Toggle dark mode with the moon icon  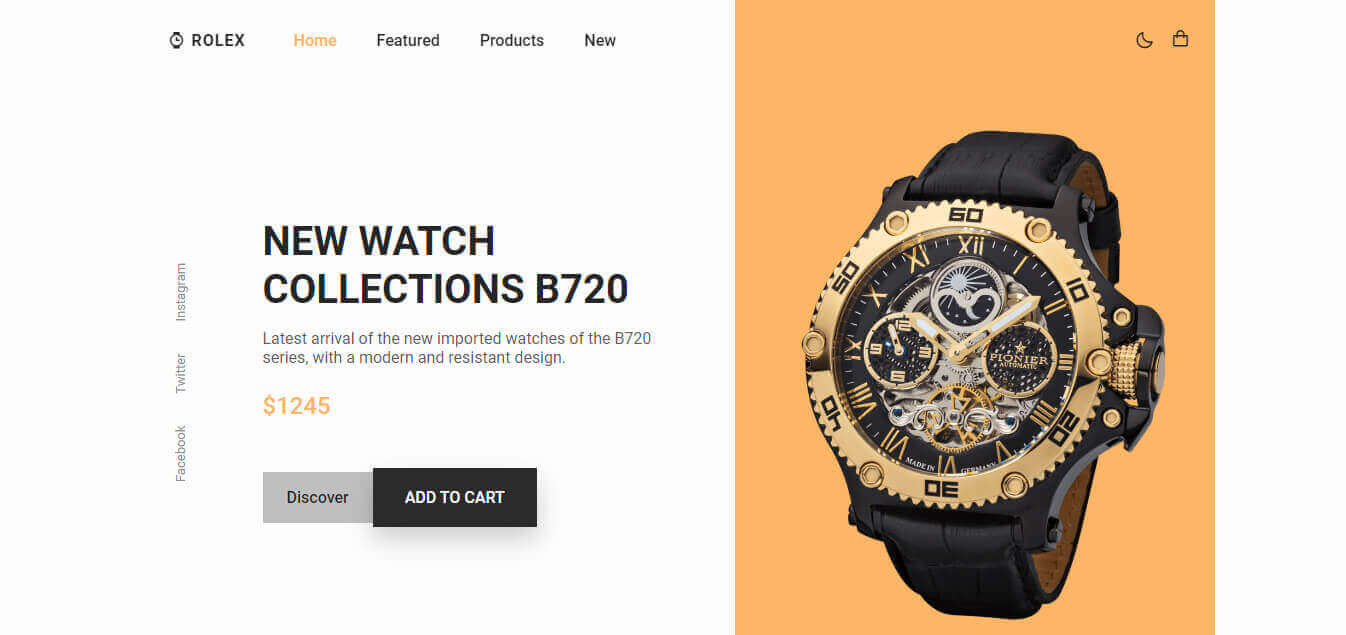click(1145, 40)
